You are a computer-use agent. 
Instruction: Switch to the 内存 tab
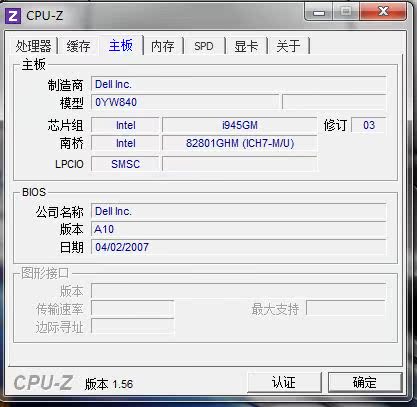coord(163,46)
